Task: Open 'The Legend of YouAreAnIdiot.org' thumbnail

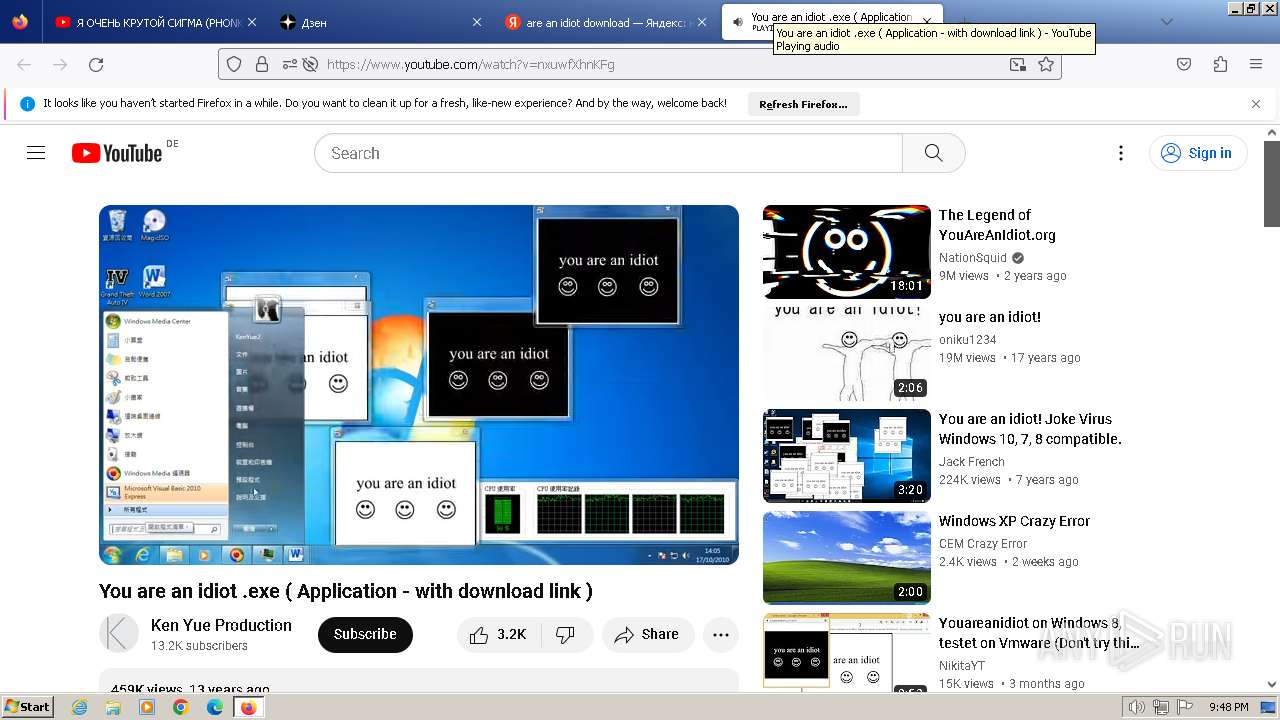Action: click(x=847, y=252)
